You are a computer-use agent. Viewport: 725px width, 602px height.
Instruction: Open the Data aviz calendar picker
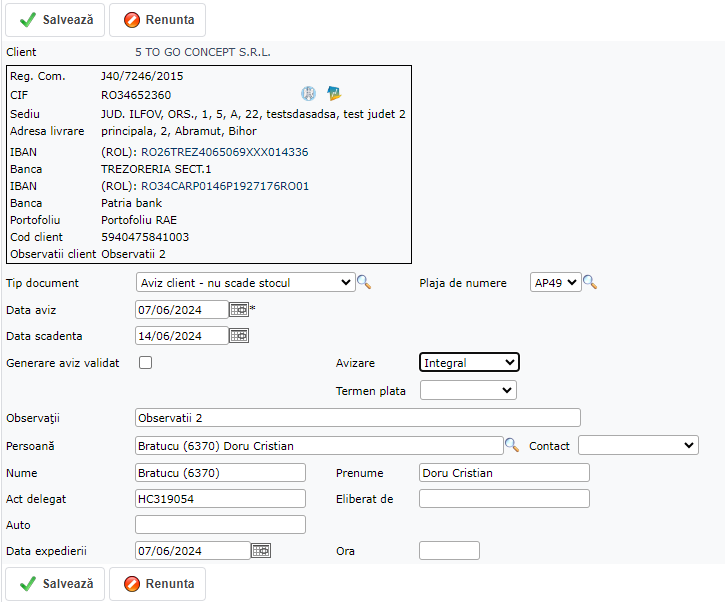tap(239, 310)
